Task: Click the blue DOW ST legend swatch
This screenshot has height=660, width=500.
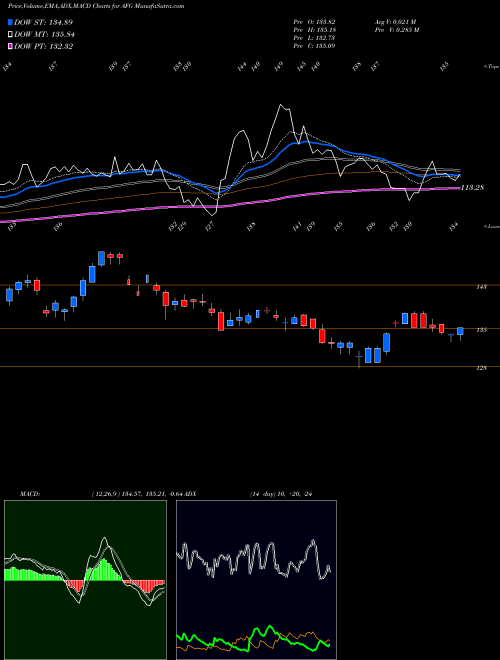Action: (x=10, y=22)
